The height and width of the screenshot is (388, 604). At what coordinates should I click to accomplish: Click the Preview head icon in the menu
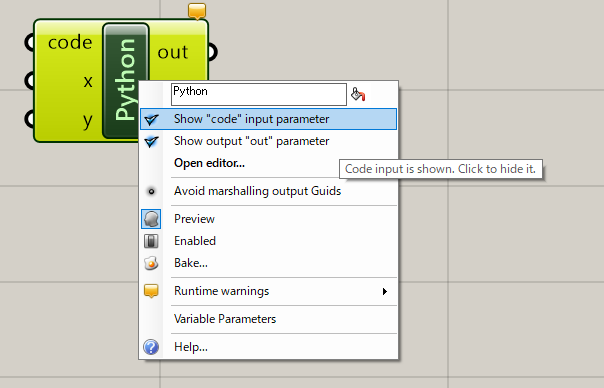[x=151, y=219]
